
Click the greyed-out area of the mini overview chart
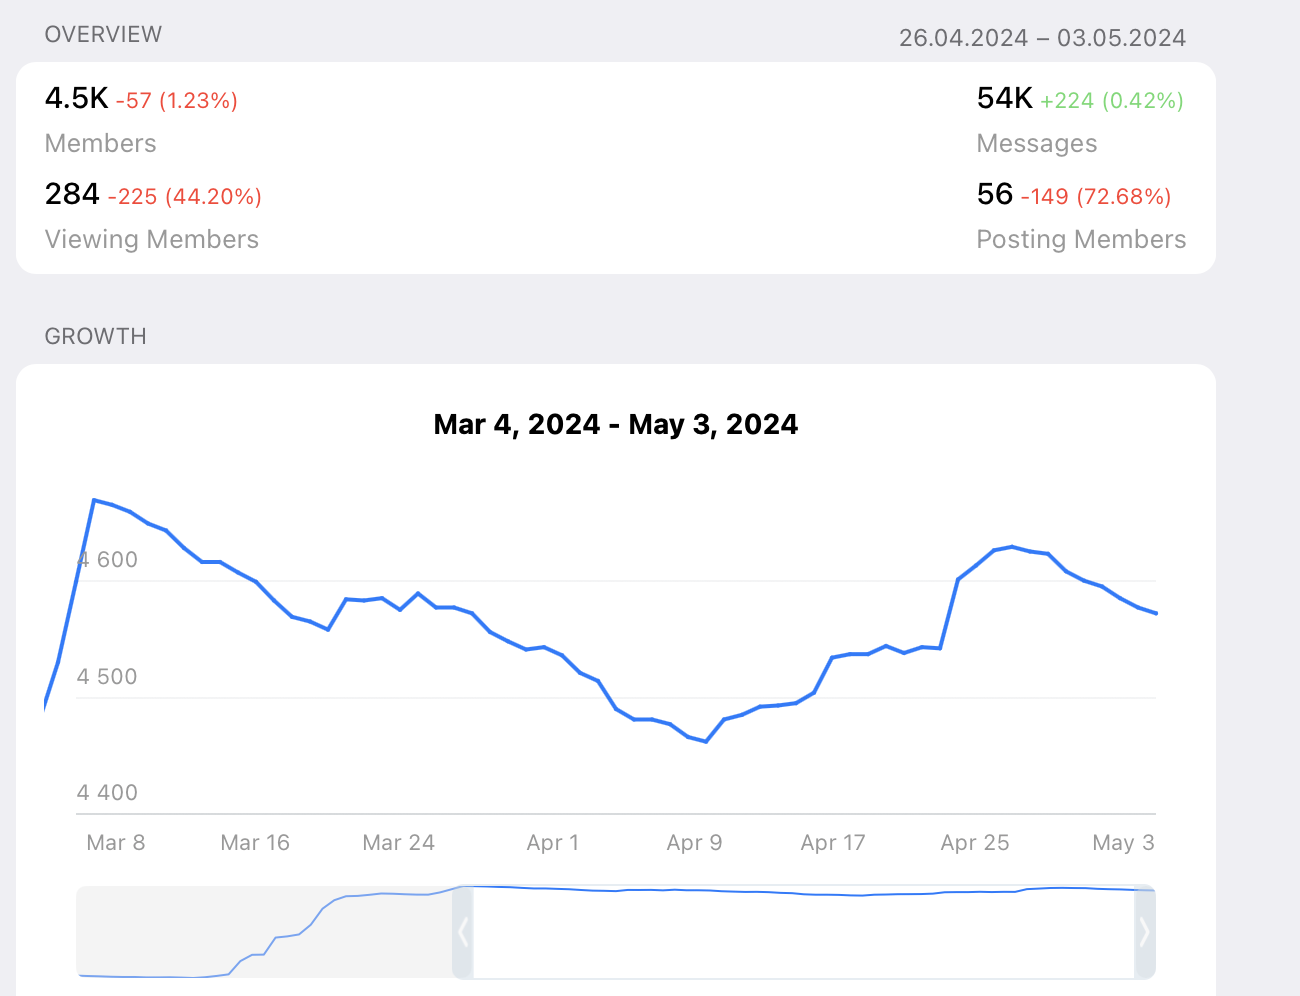pyautogui.click(x=264, y=932)
